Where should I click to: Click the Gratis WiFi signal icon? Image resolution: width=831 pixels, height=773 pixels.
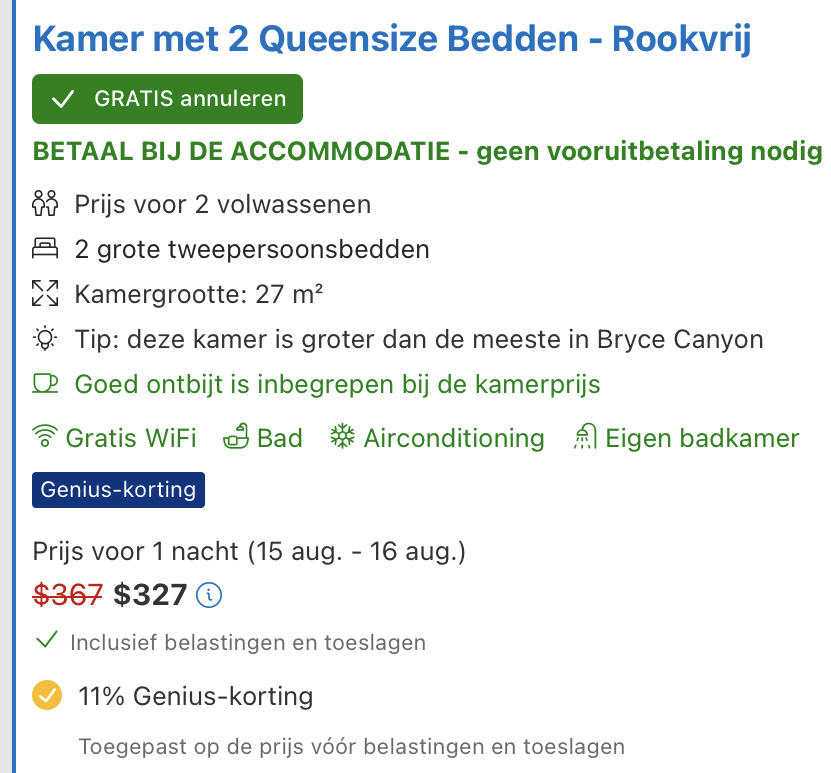46,438
